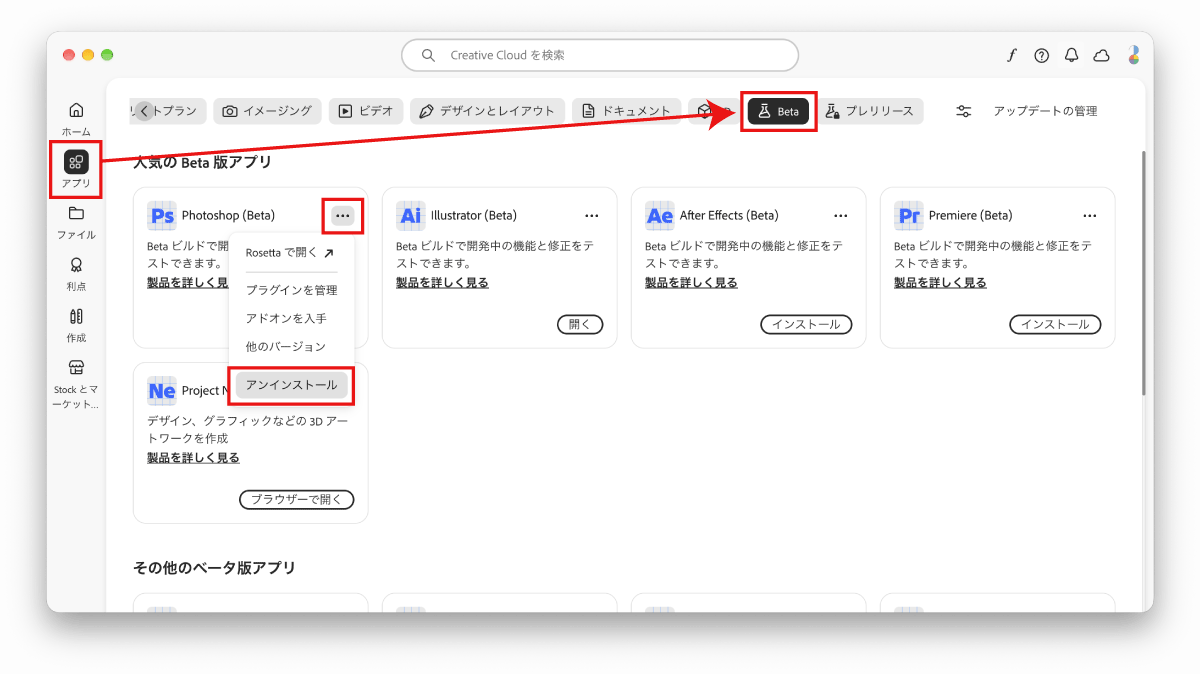Screen dimensions: 1200x674
Task: Click the Project Neo Ne app icon
Action: [161, 390]
